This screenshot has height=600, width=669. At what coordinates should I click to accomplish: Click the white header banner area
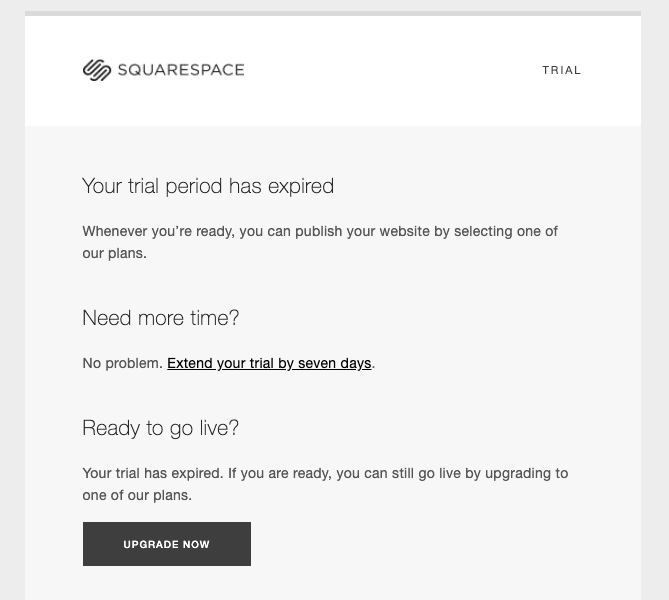pos(333,71)
